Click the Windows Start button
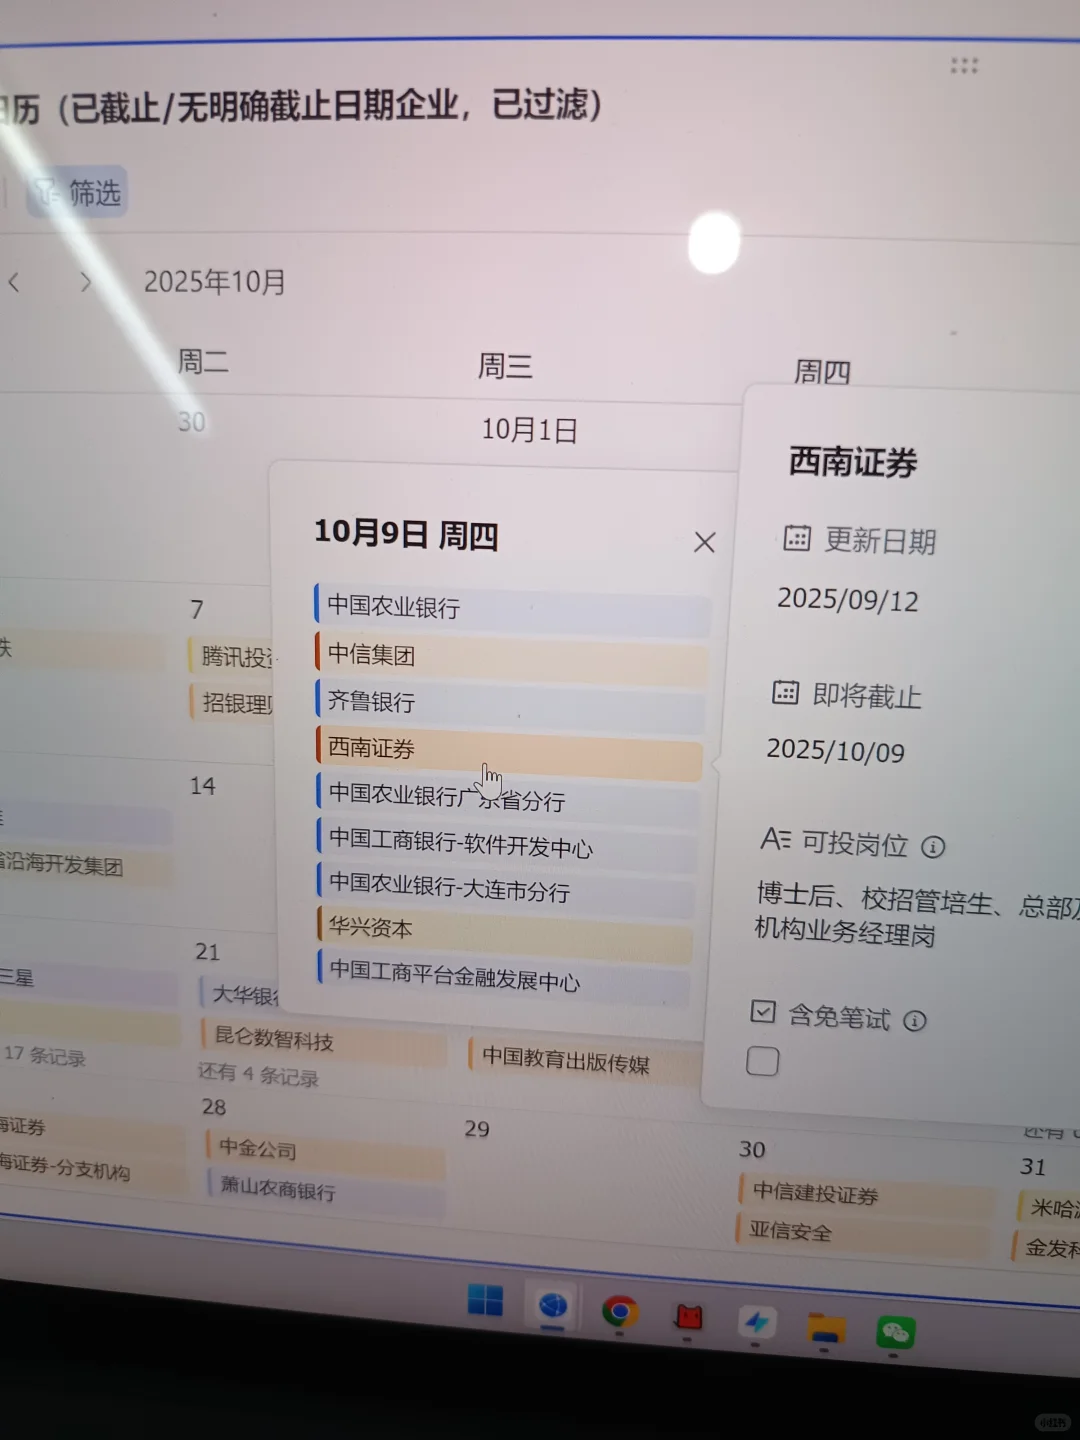 point(485,1301)
